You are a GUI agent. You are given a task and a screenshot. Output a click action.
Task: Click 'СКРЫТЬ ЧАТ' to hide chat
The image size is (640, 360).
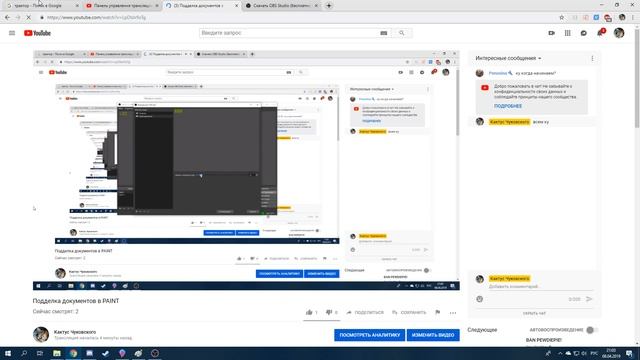click(534, 313)
